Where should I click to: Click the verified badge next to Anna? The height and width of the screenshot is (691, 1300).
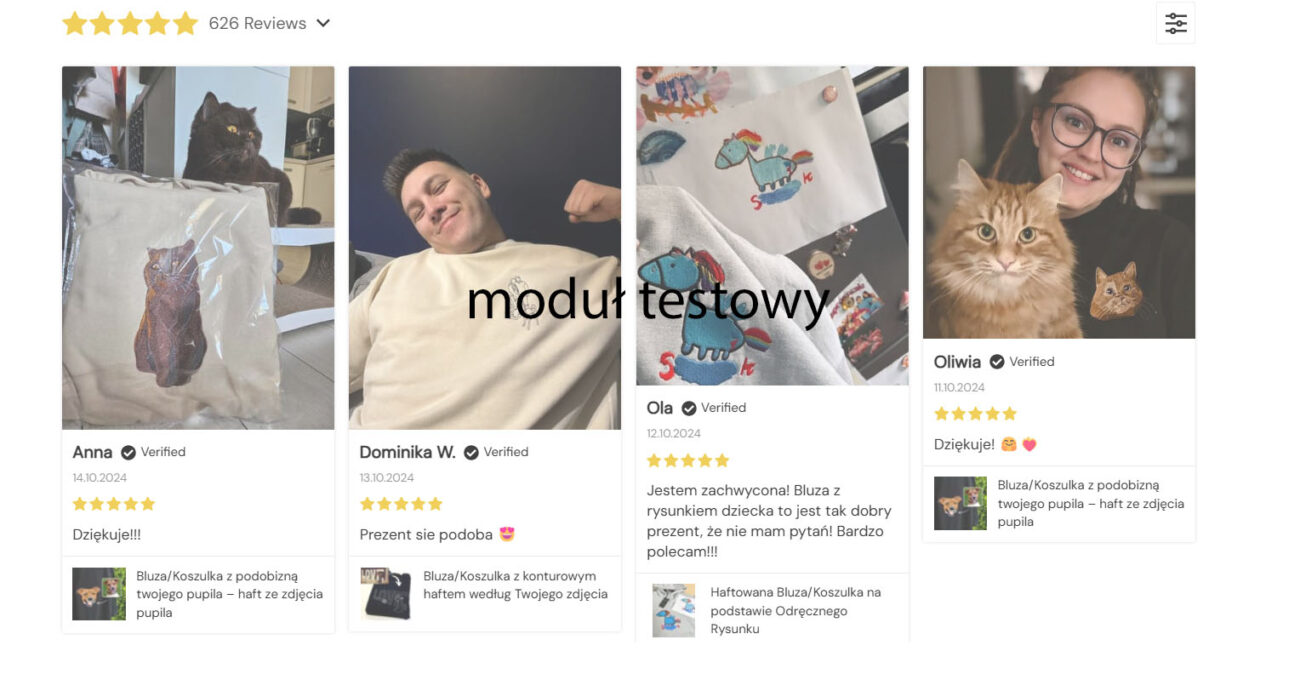tap(128, 452)
